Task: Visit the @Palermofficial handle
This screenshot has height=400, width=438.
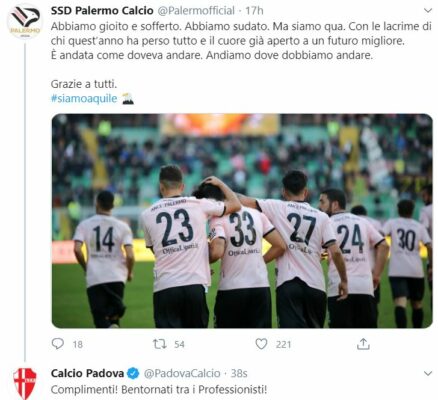Action: [x=196, y=11]
